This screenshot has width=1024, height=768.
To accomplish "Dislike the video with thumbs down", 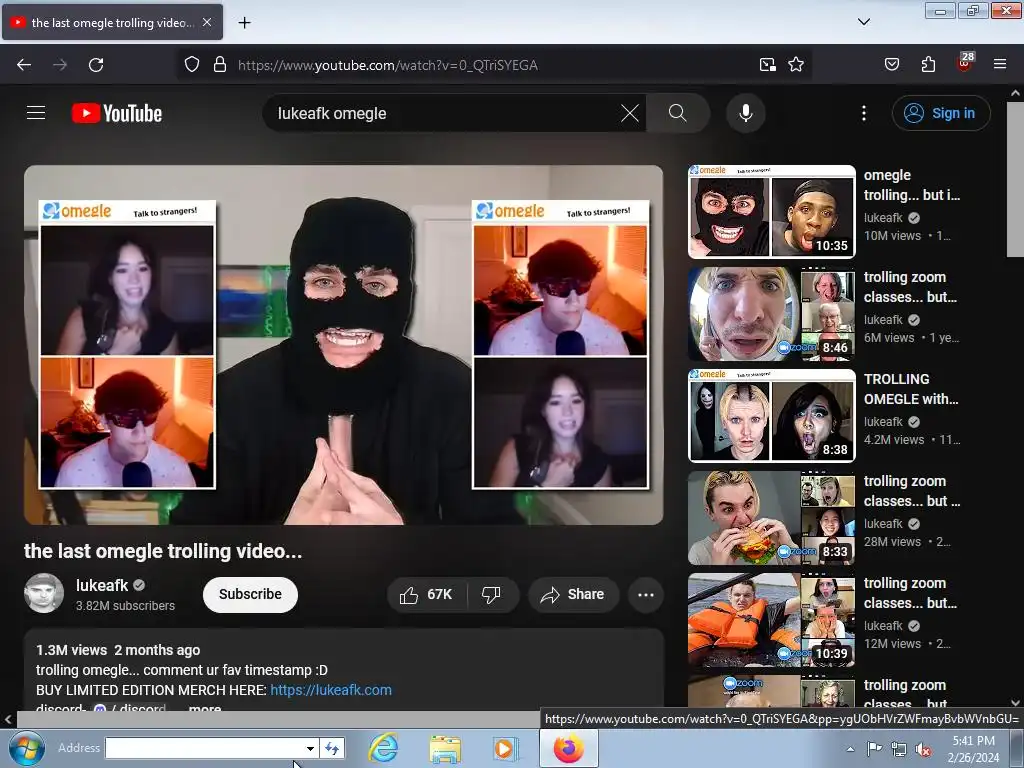I will point(492,595).
